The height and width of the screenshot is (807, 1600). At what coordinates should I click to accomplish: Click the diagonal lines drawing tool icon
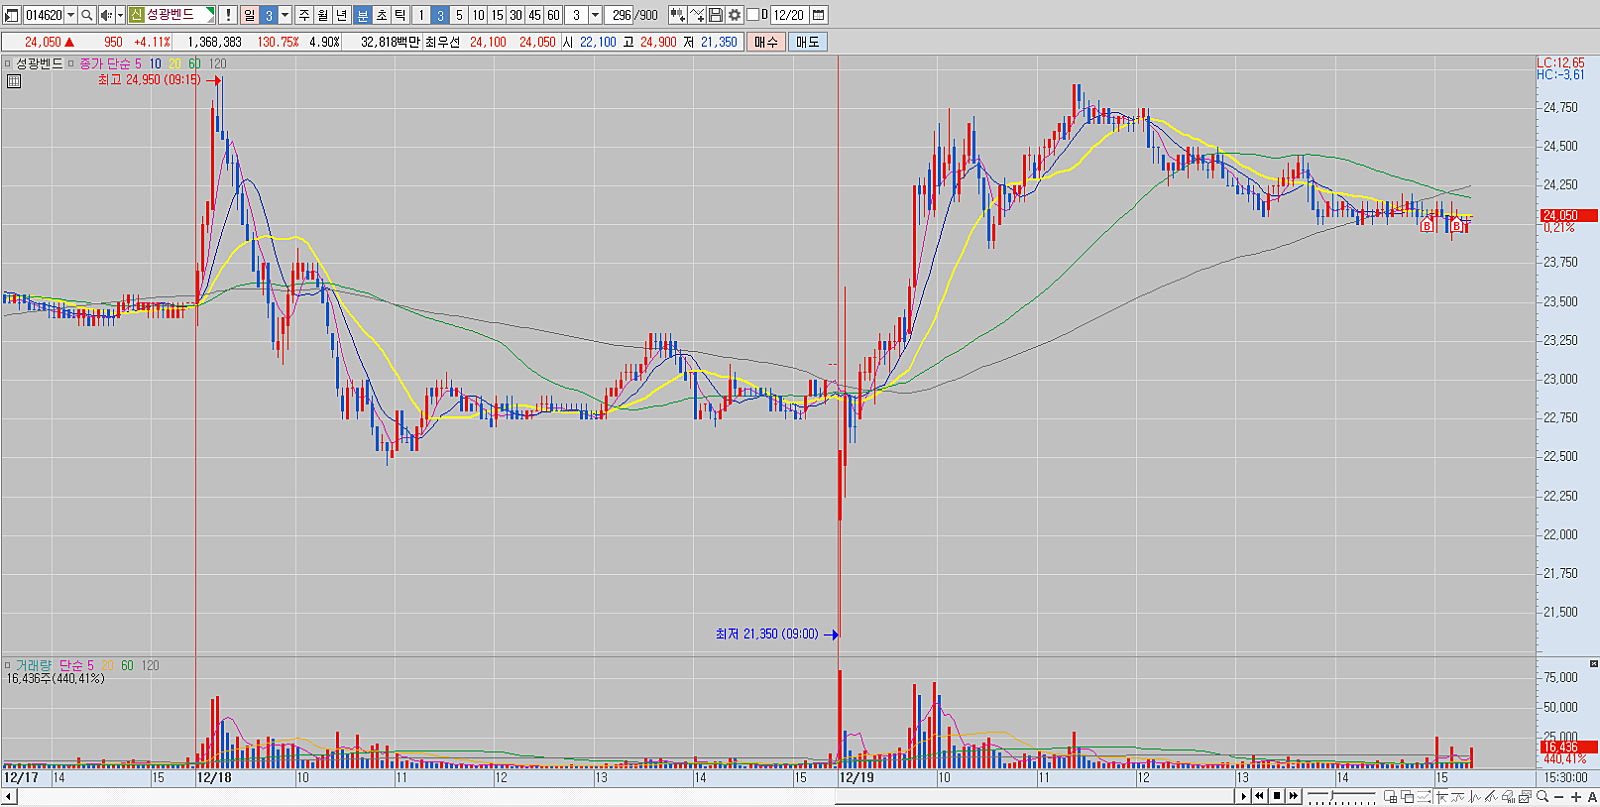point(1491,797)
